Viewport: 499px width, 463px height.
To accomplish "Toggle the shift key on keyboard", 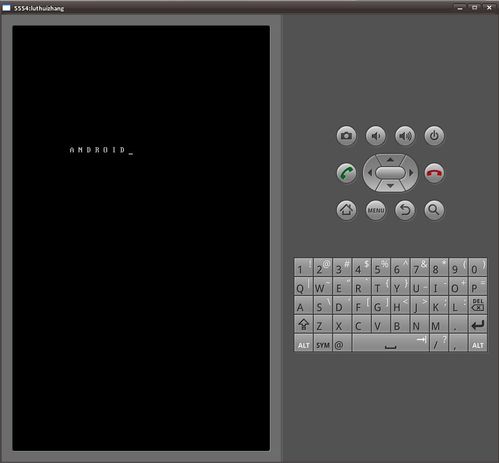I will [x=303, y=324].
